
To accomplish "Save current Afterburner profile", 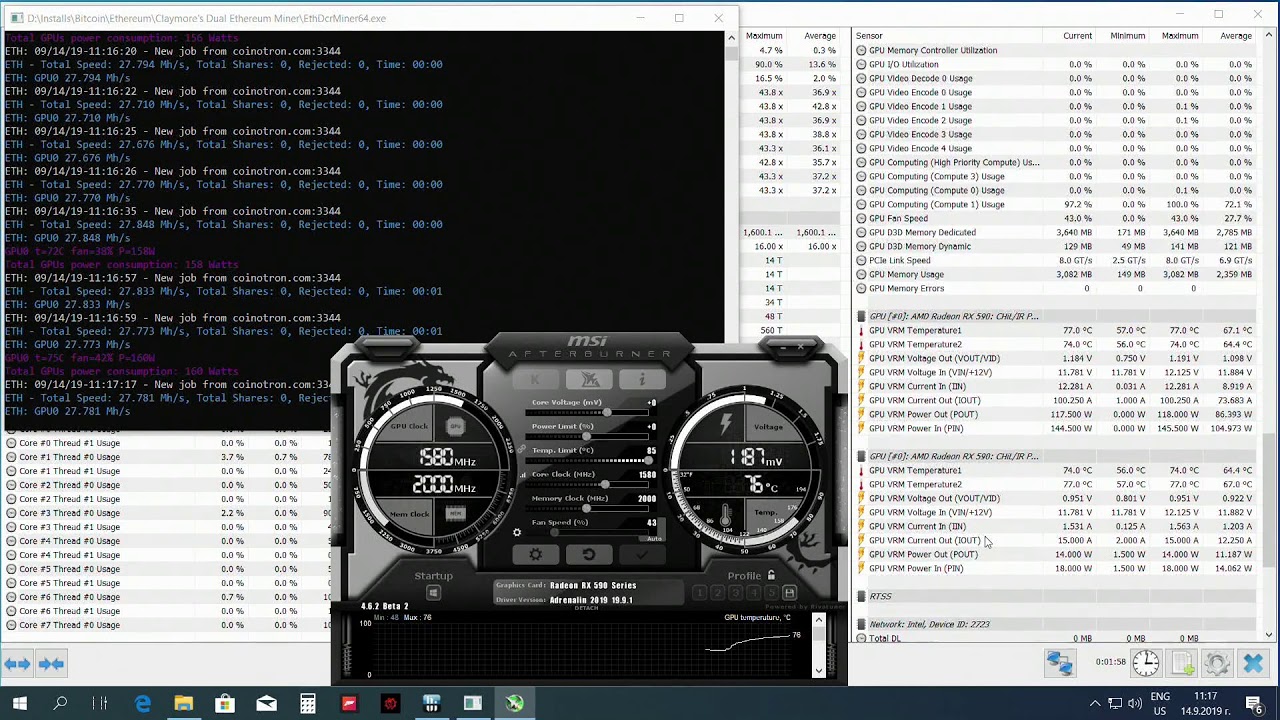I will point(789,593).
